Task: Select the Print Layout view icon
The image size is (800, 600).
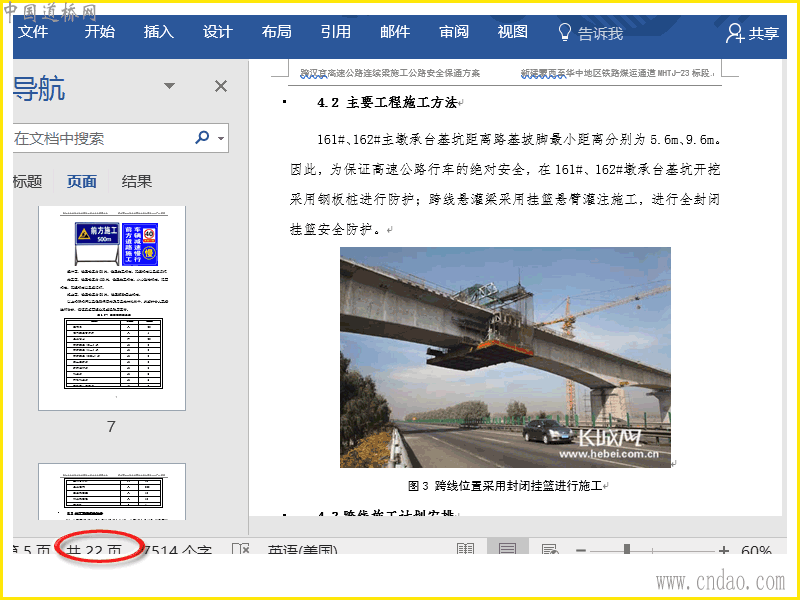Action: coord(507,547)
